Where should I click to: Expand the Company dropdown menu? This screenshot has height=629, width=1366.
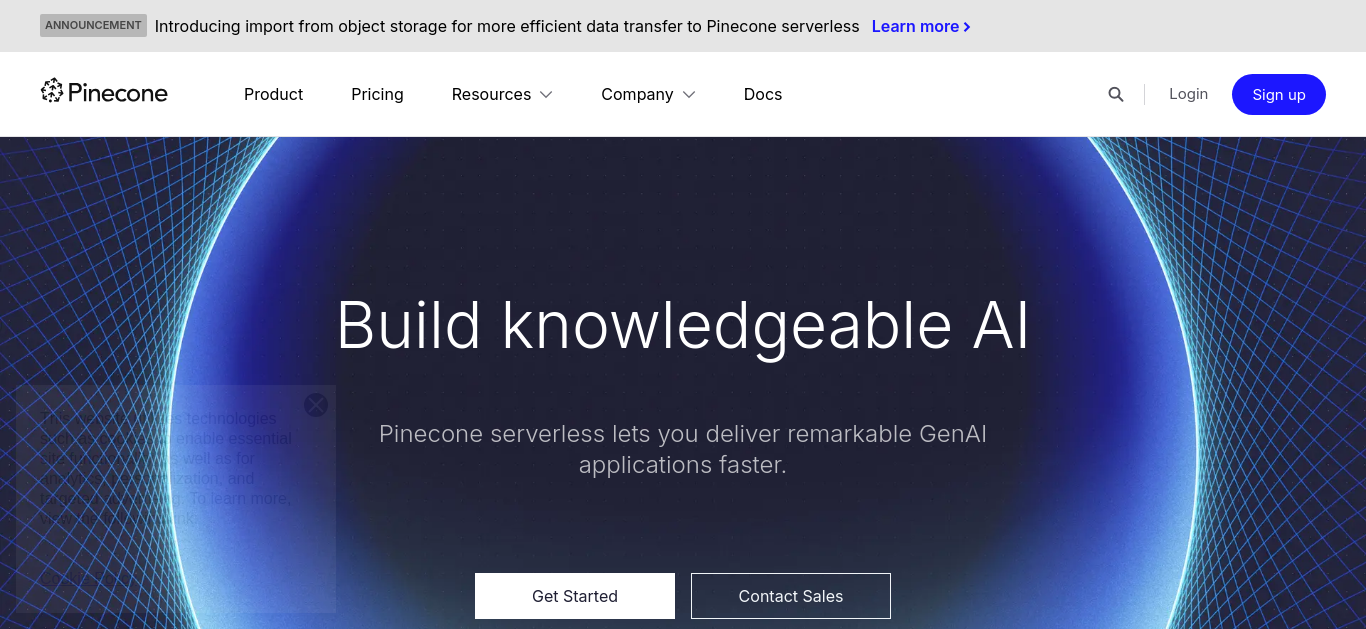(x=648, y=94)
